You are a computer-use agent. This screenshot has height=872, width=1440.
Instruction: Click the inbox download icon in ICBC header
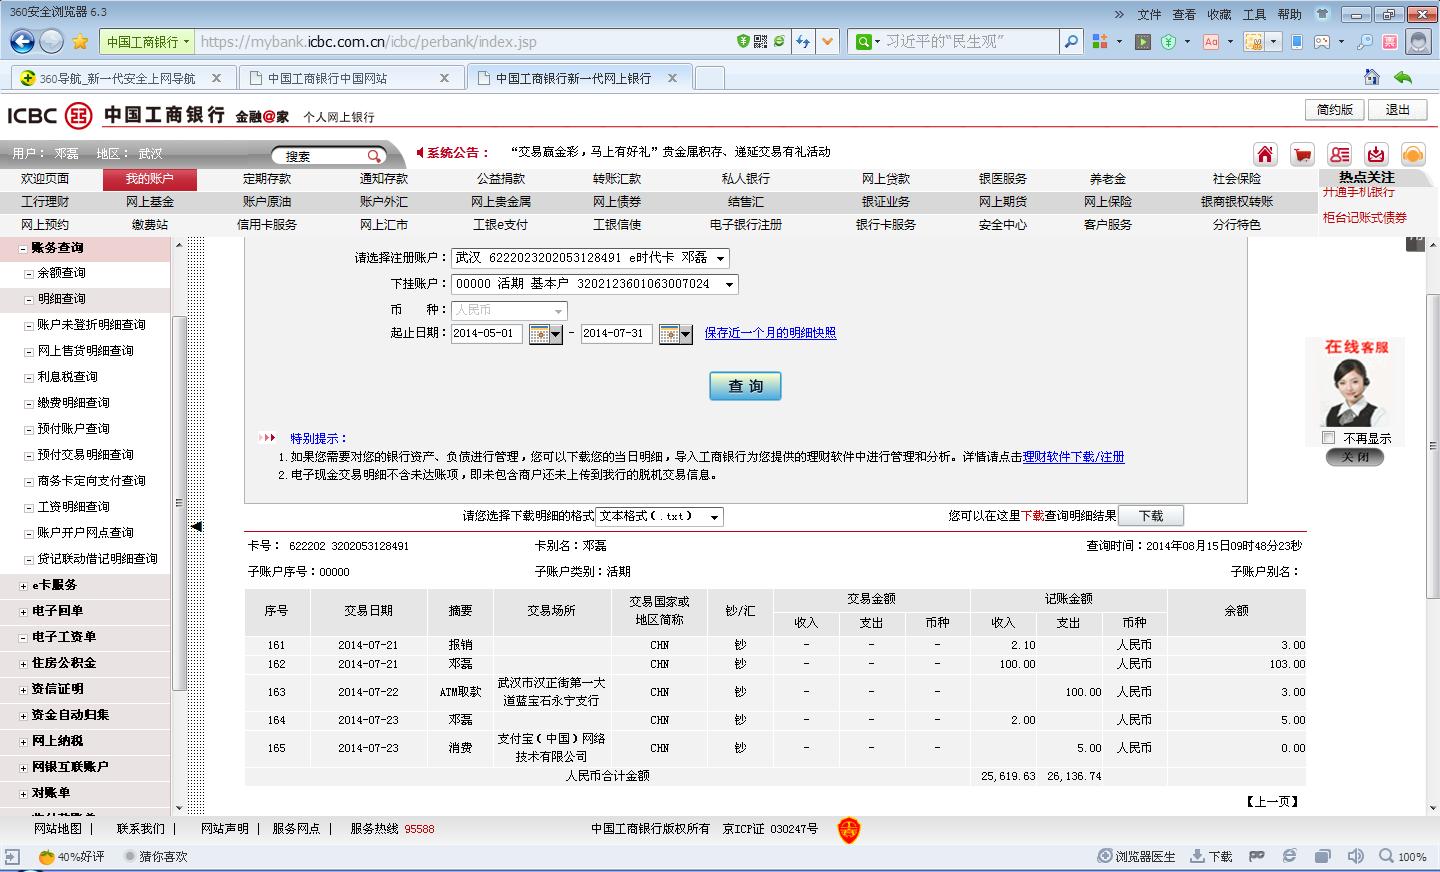click(x=1376, y=154)
